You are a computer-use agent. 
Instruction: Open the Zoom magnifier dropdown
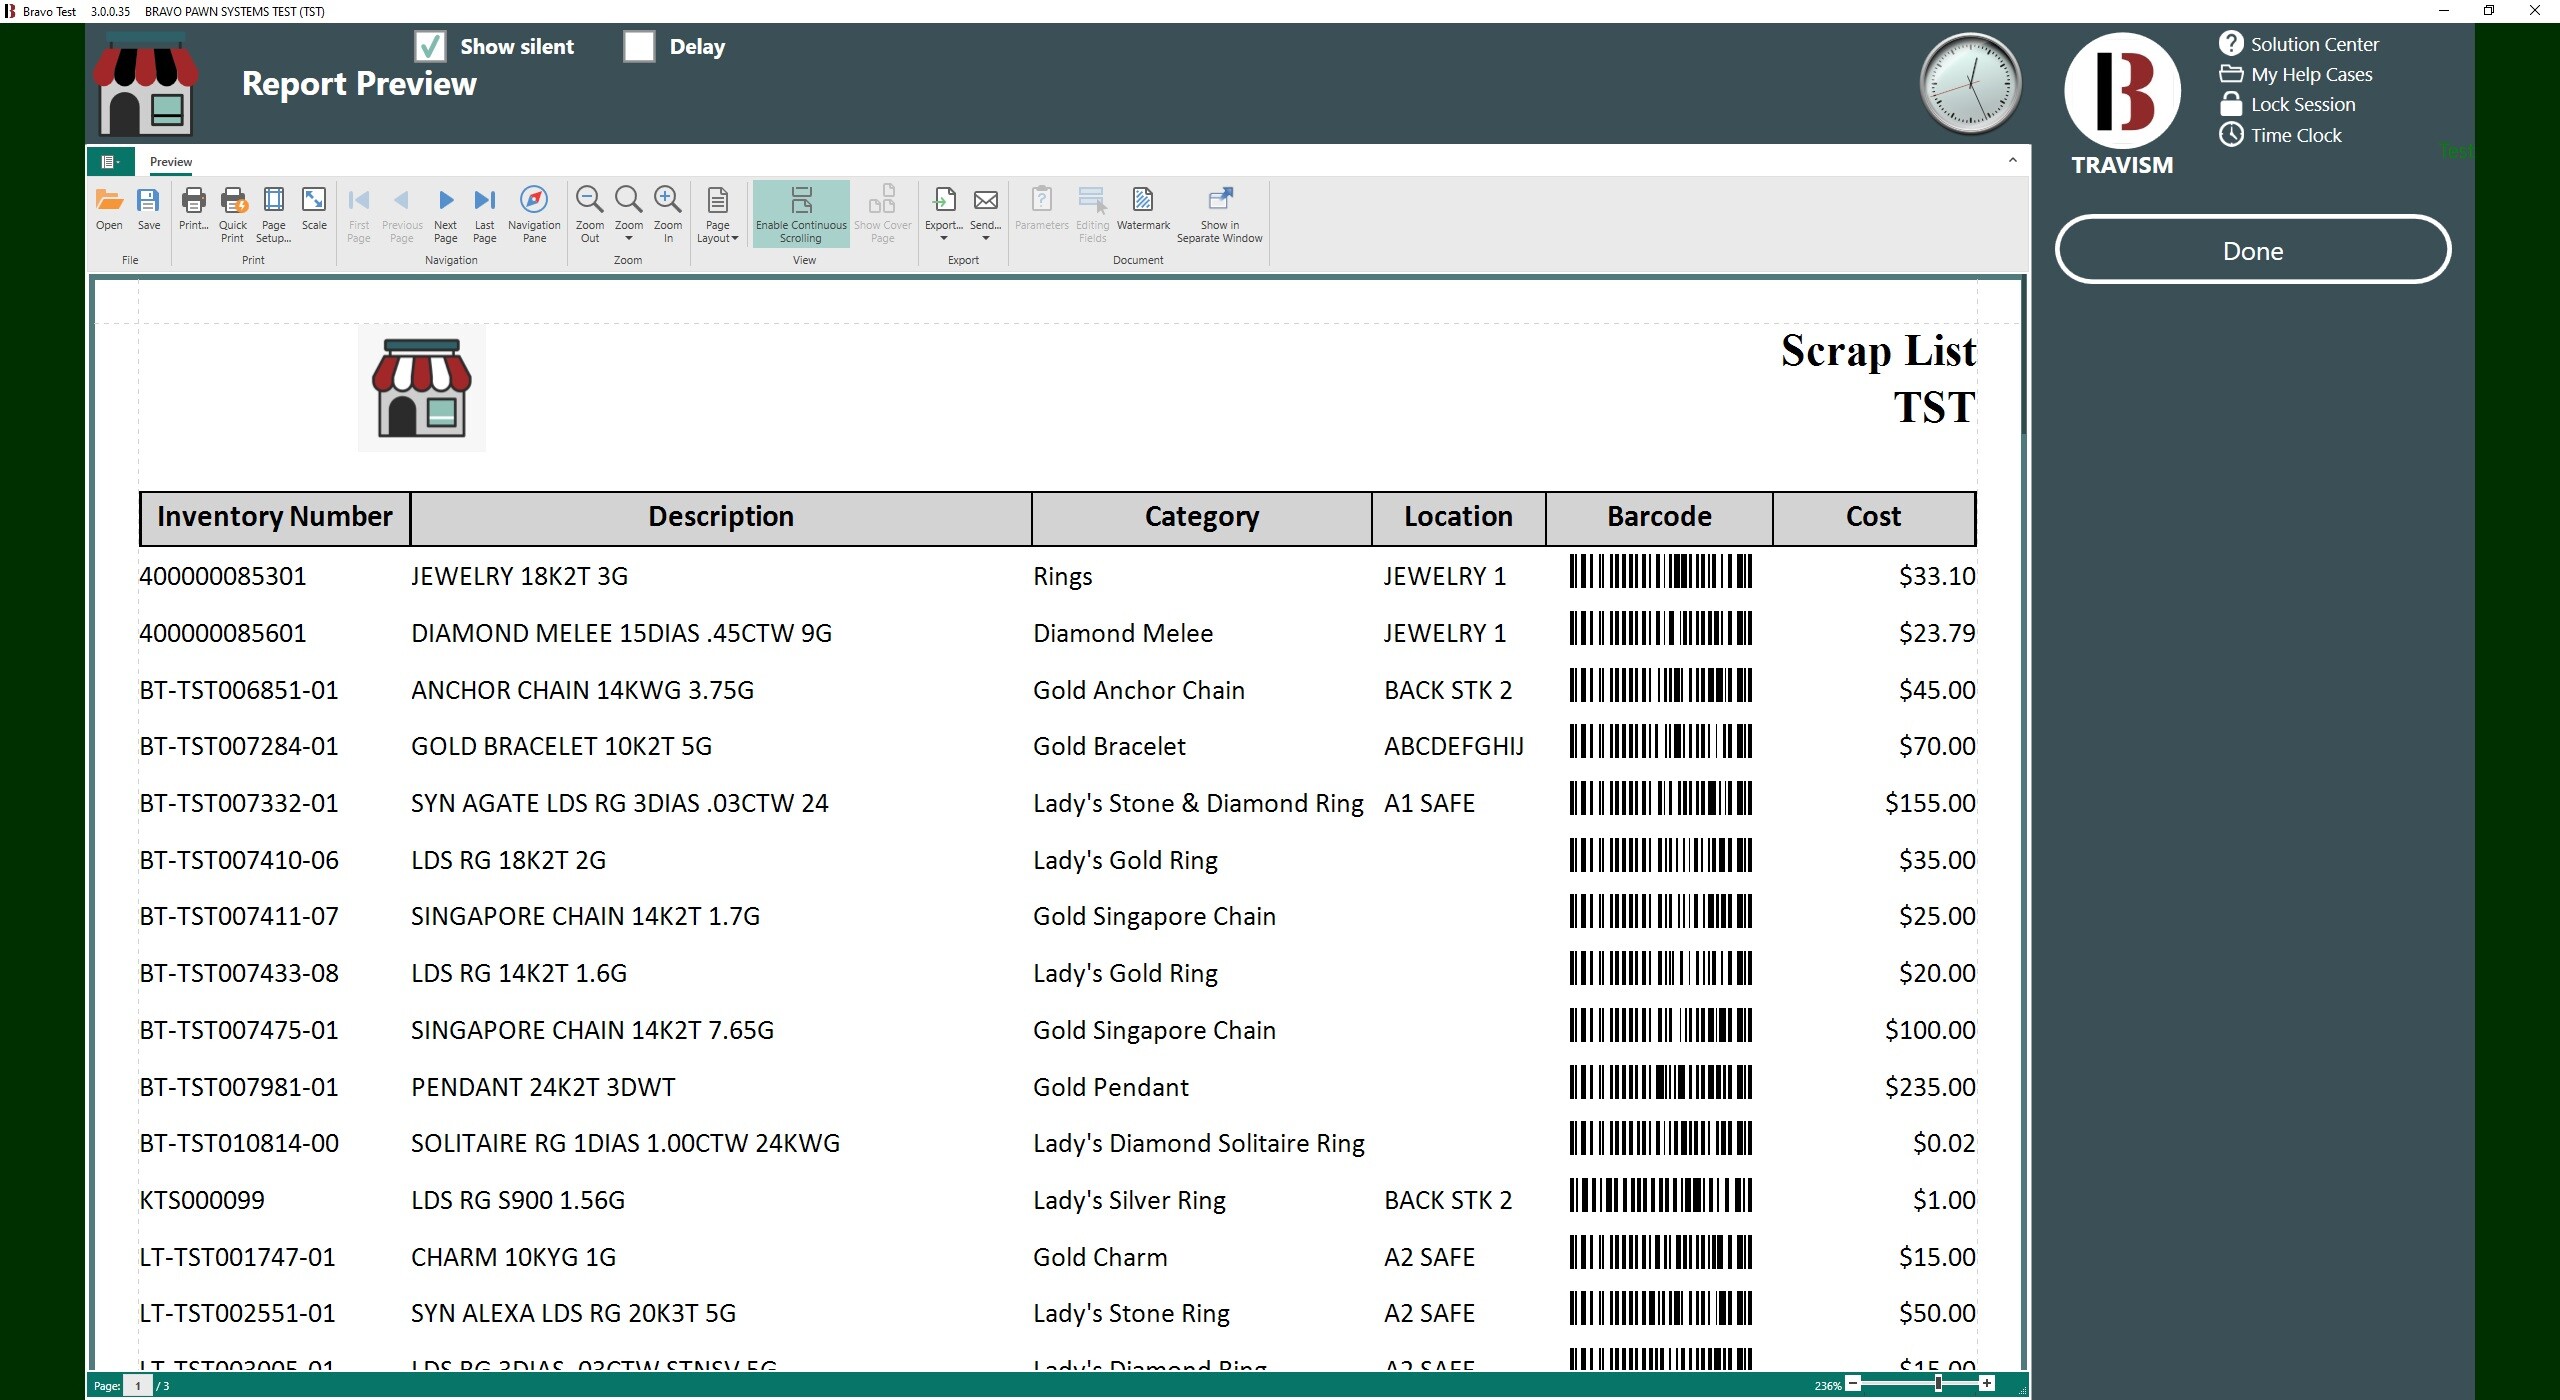[629, 214]
